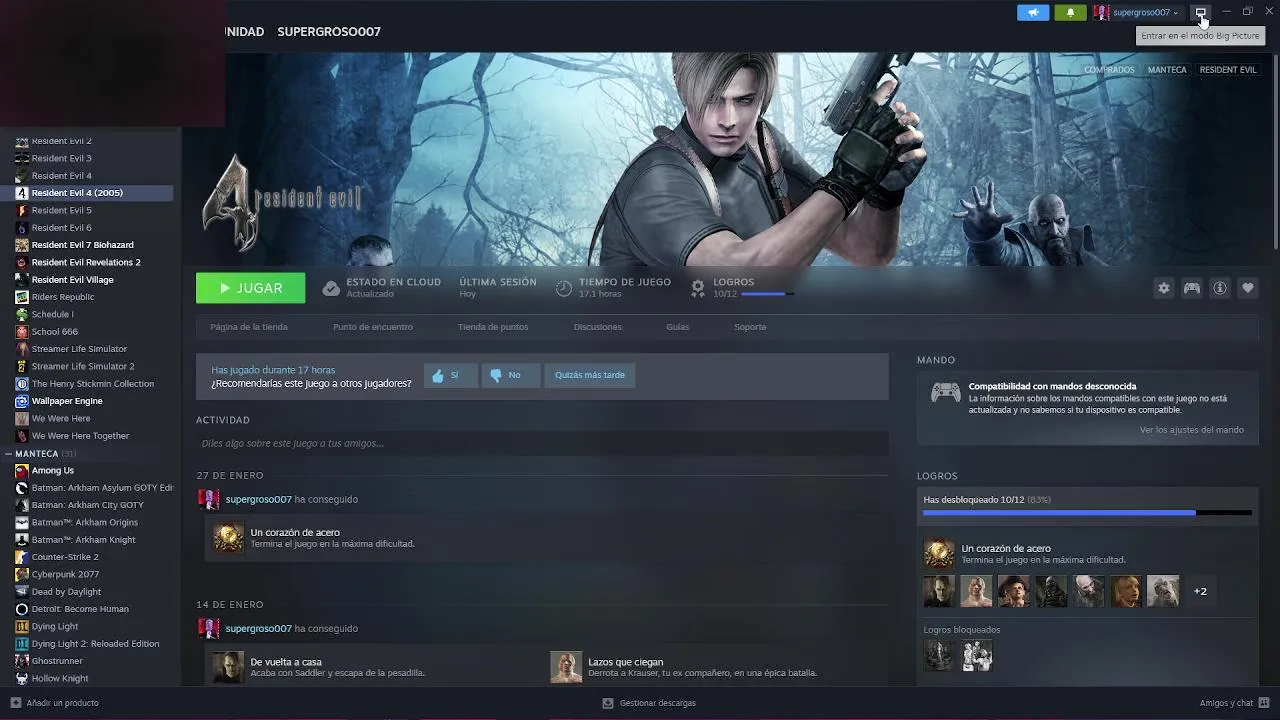Click the Wallpaper Engine icon in library

pos(22,401)
